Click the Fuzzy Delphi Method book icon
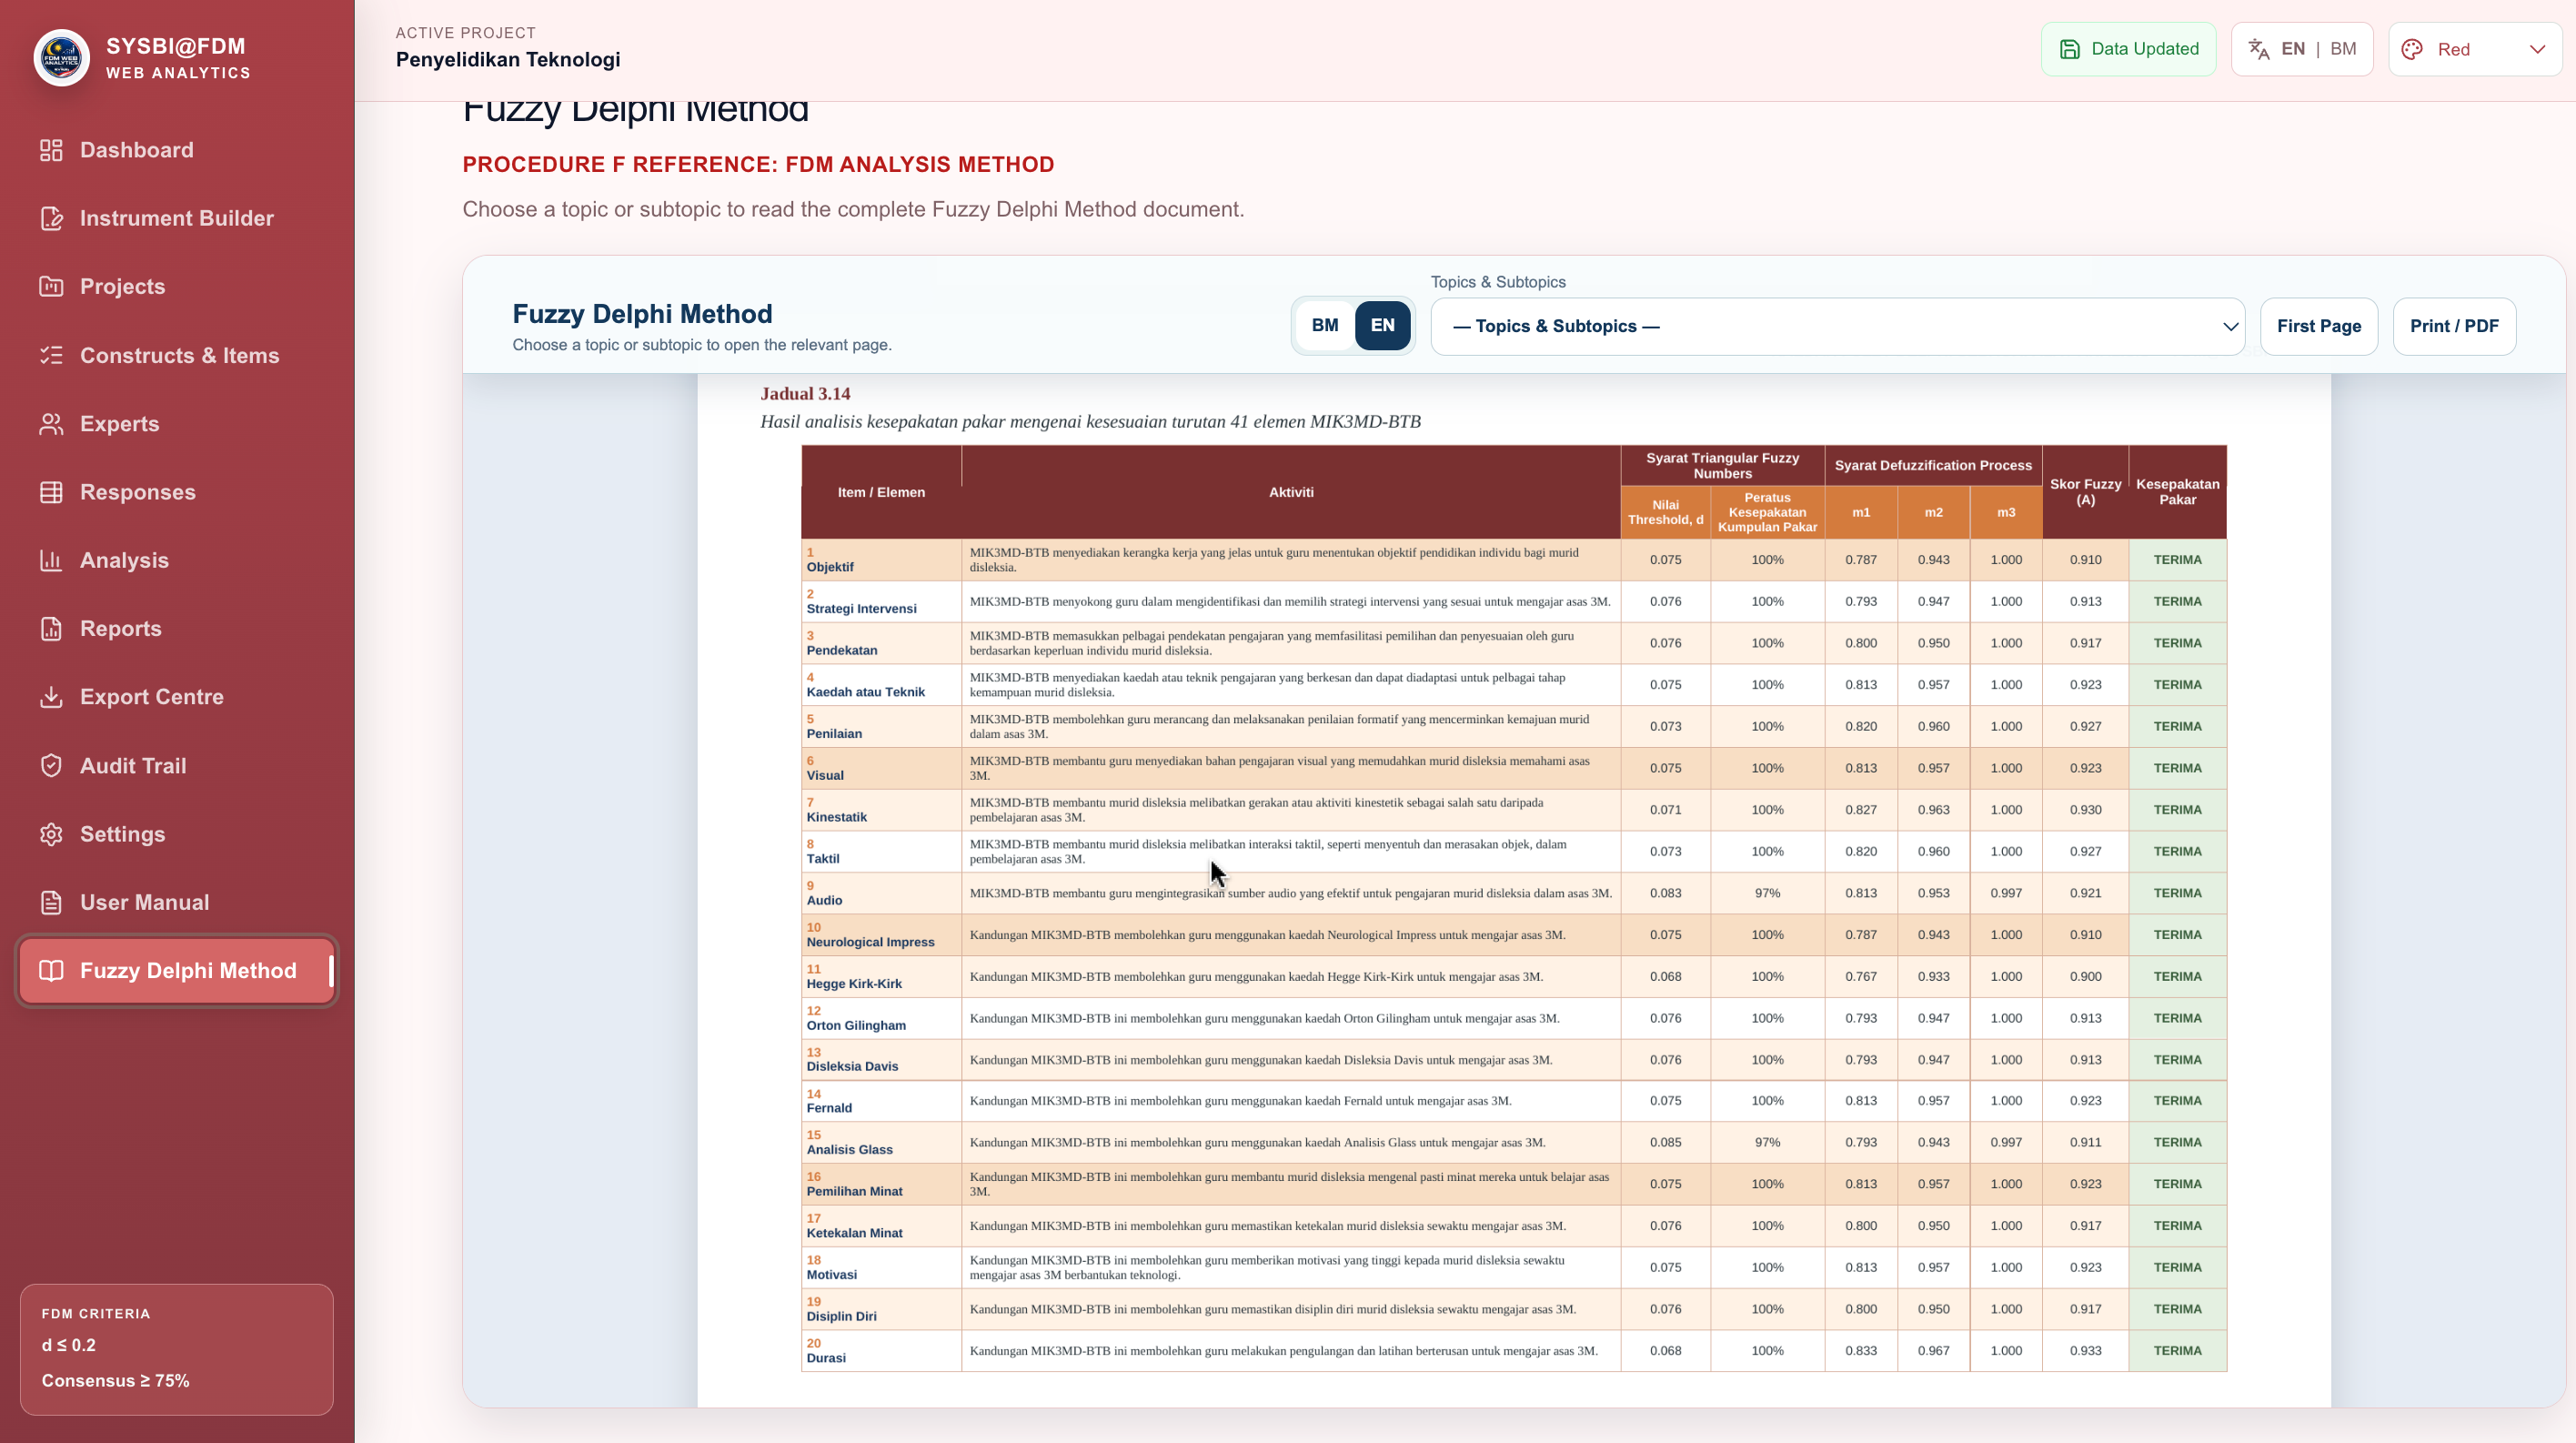The width and height of the screenshot is (2576, 1443). click(51, 971)
